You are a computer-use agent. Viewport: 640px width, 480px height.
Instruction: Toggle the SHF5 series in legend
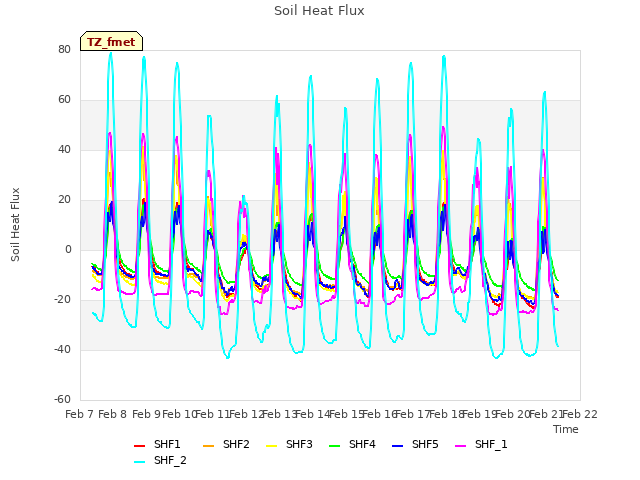pyautogui.click(x=415, y=444)
